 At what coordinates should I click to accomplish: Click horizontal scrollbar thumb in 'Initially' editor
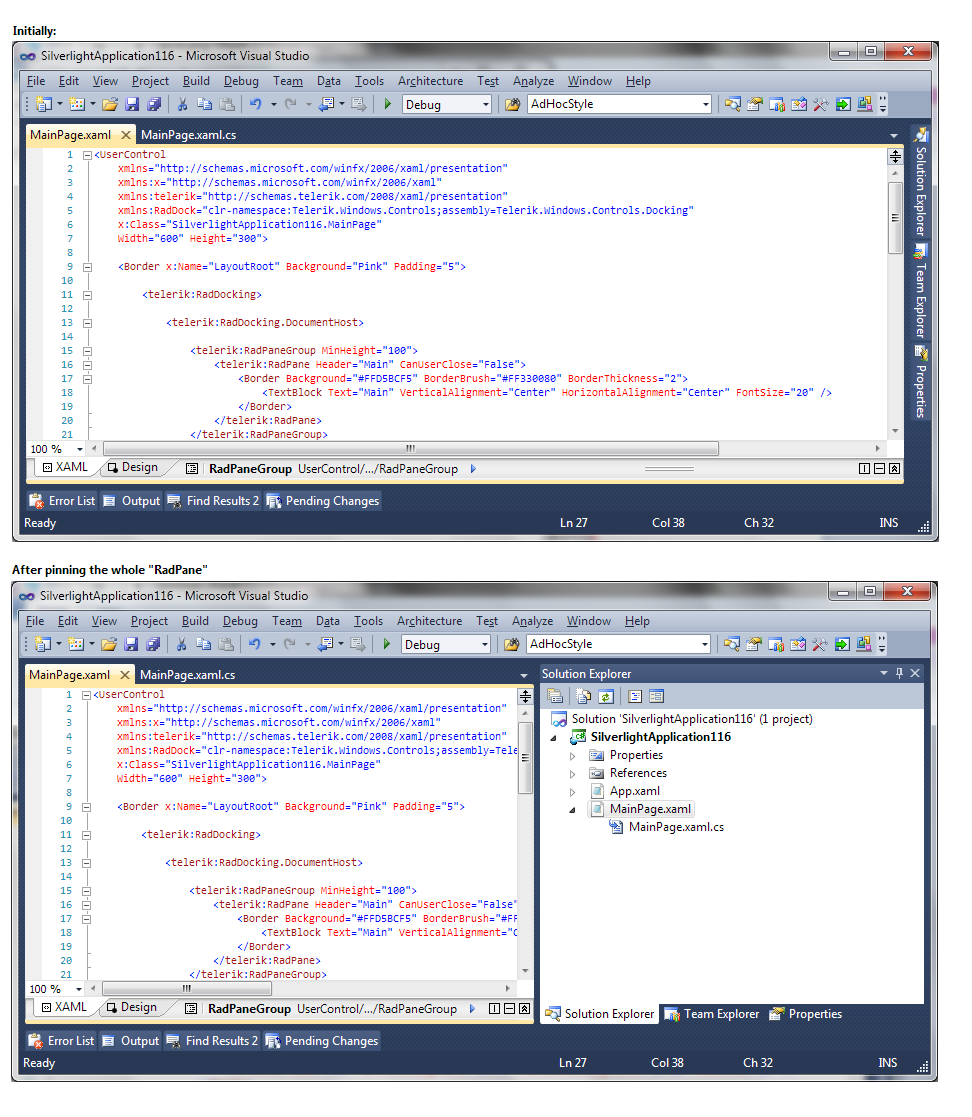coord(411,449)
